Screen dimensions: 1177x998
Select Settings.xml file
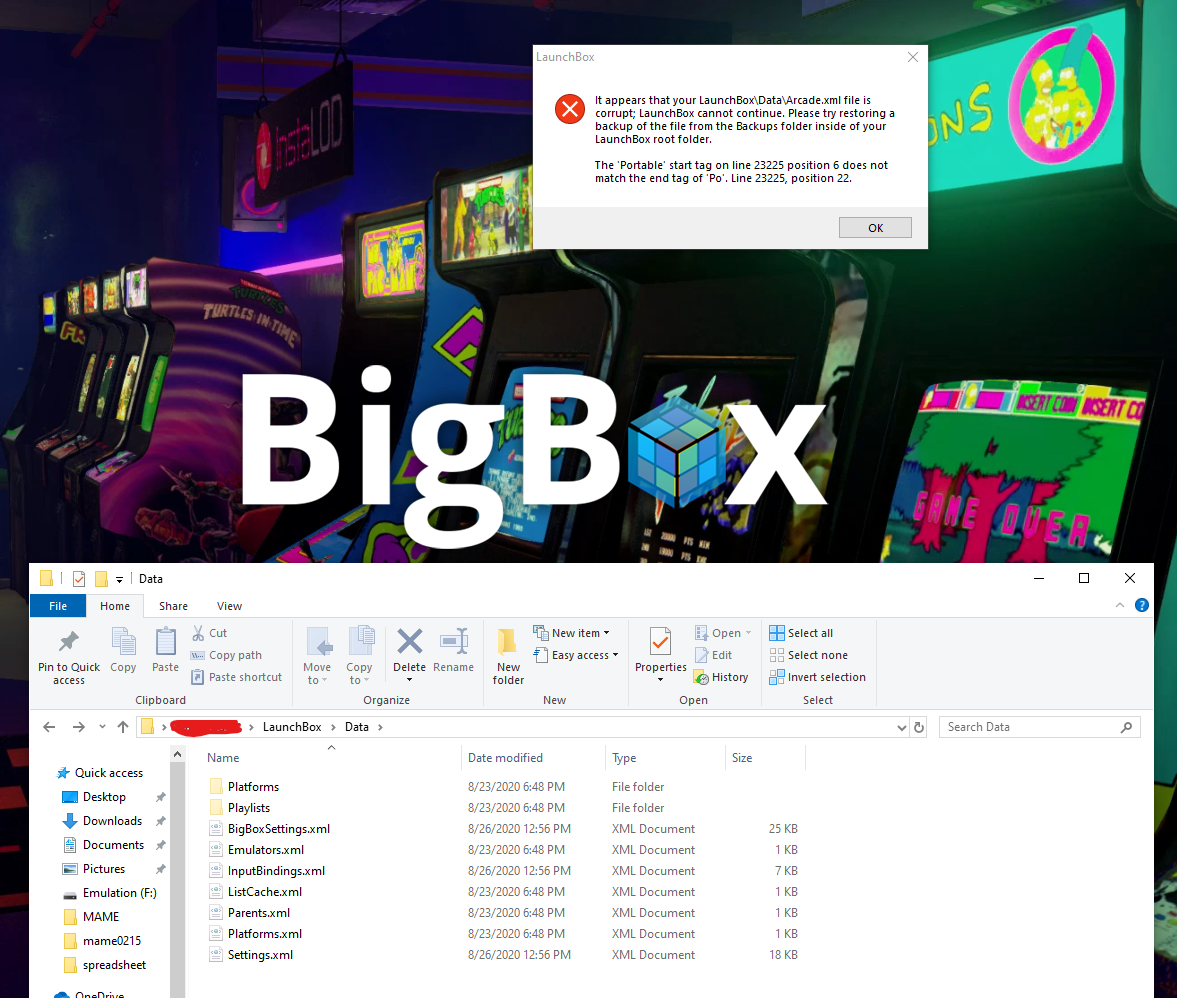tap(260, 954)
